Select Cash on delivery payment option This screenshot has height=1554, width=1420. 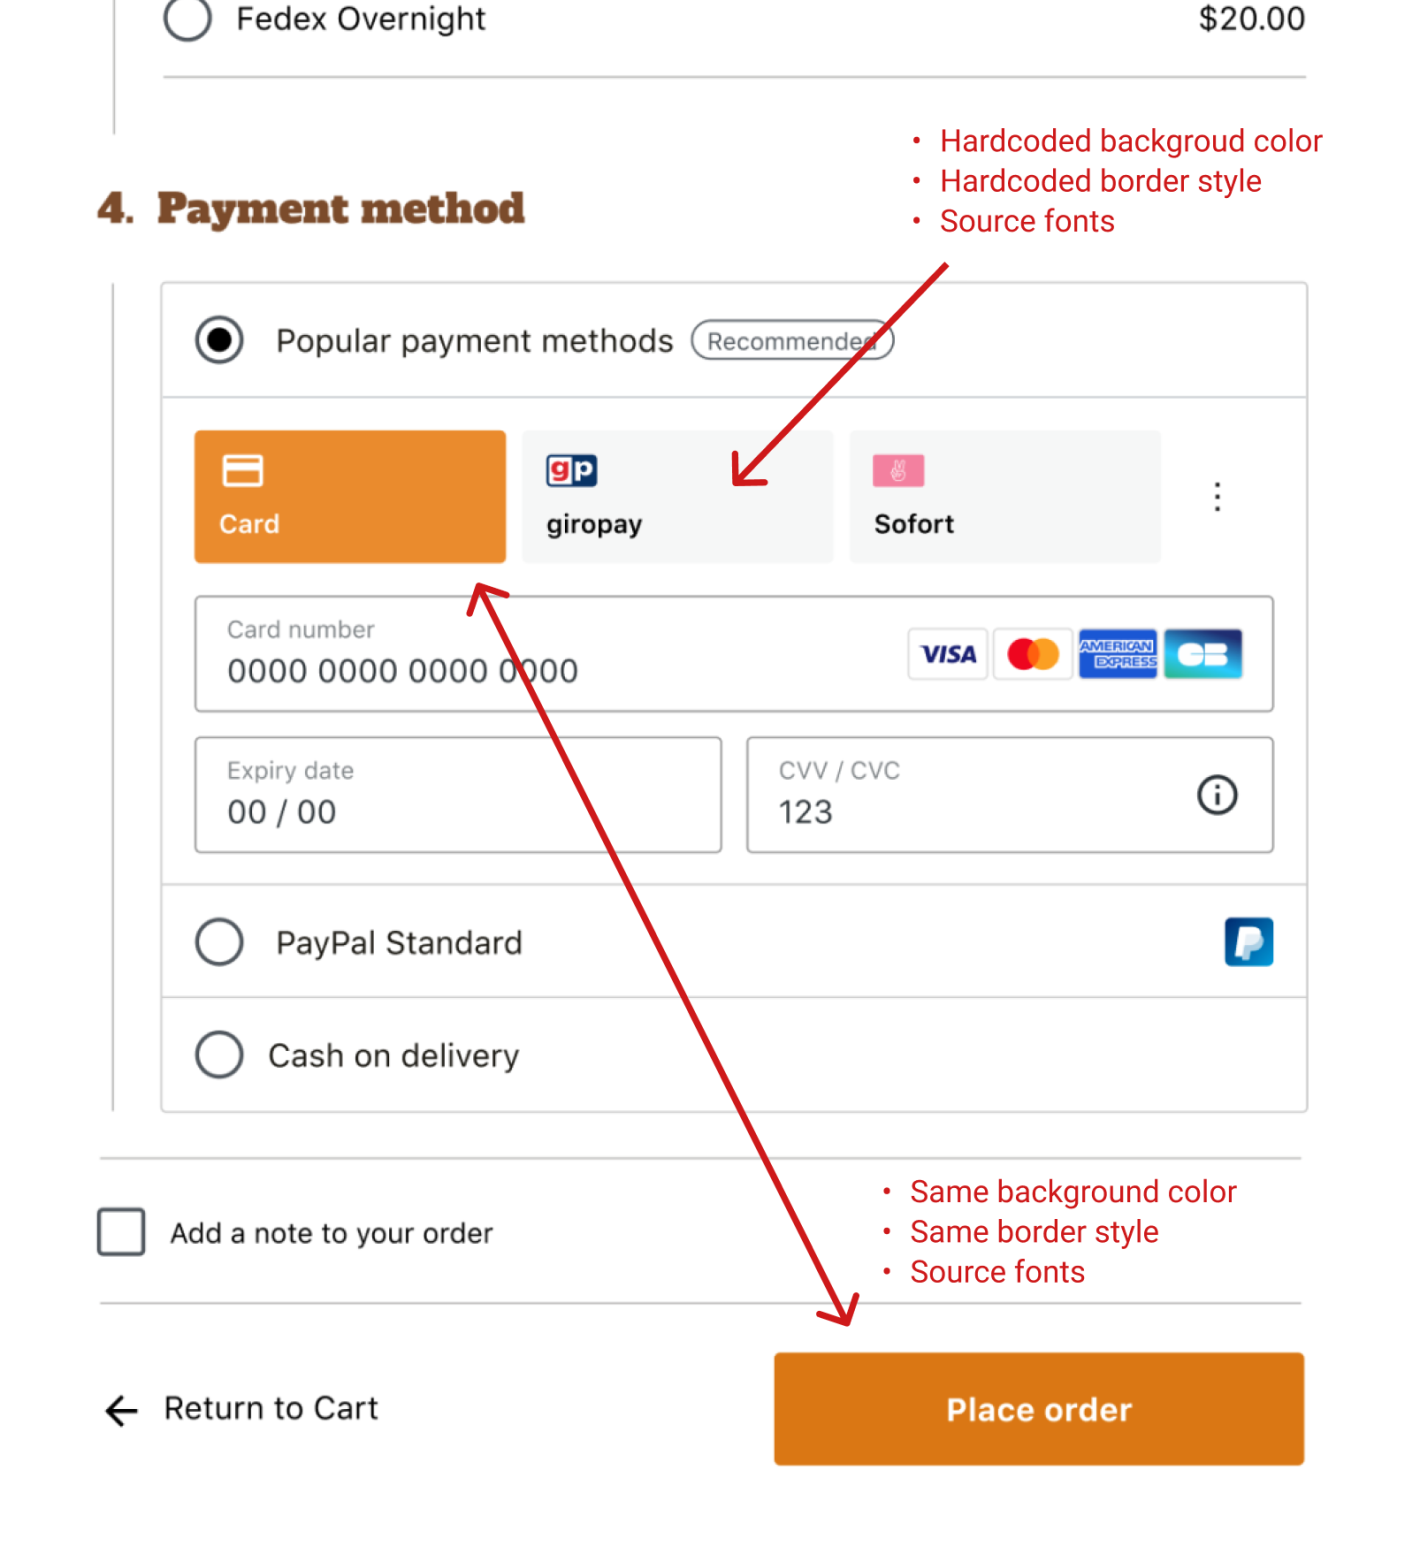219,1054
